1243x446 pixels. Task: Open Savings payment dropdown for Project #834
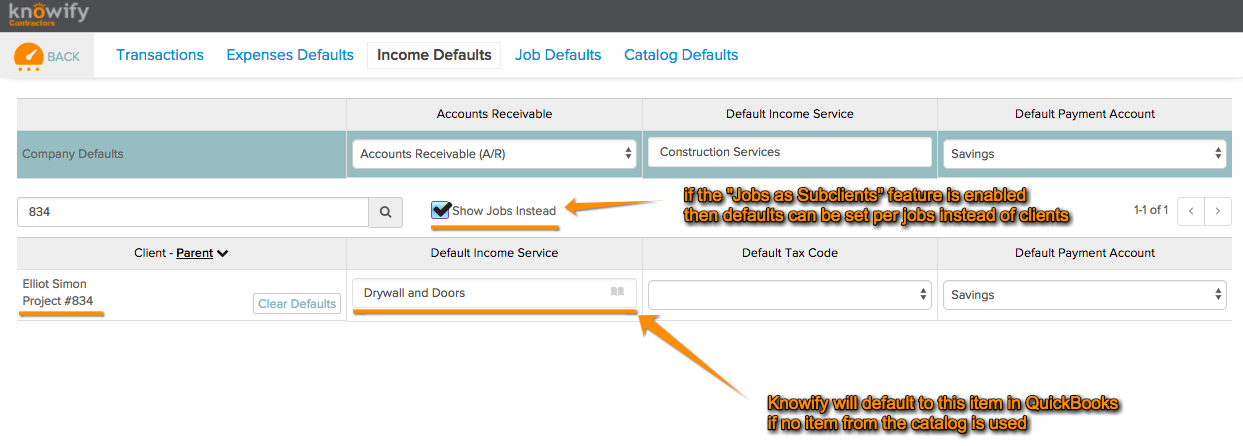coord(1085,295)
